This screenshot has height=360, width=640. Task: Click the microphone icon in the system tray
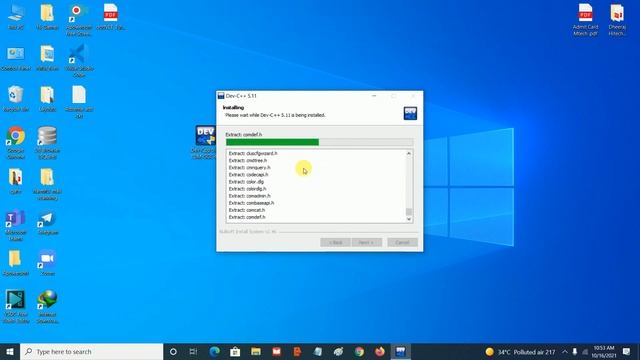click(575, 351)
